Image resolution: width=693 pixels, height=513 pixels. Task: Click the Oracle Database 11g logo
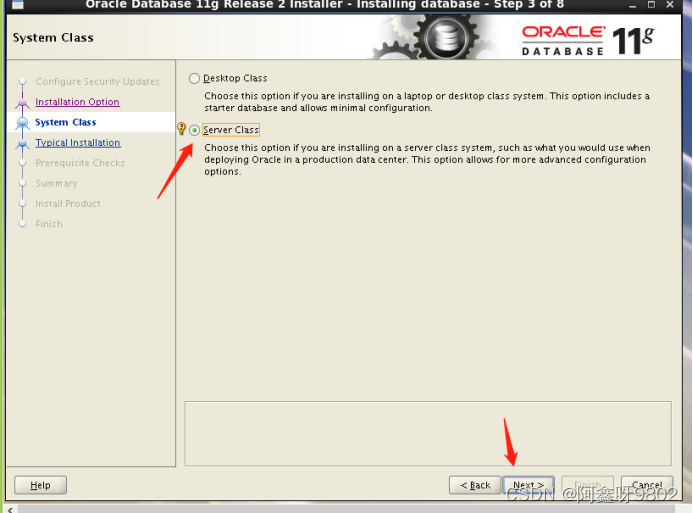[x=587, y=41]
